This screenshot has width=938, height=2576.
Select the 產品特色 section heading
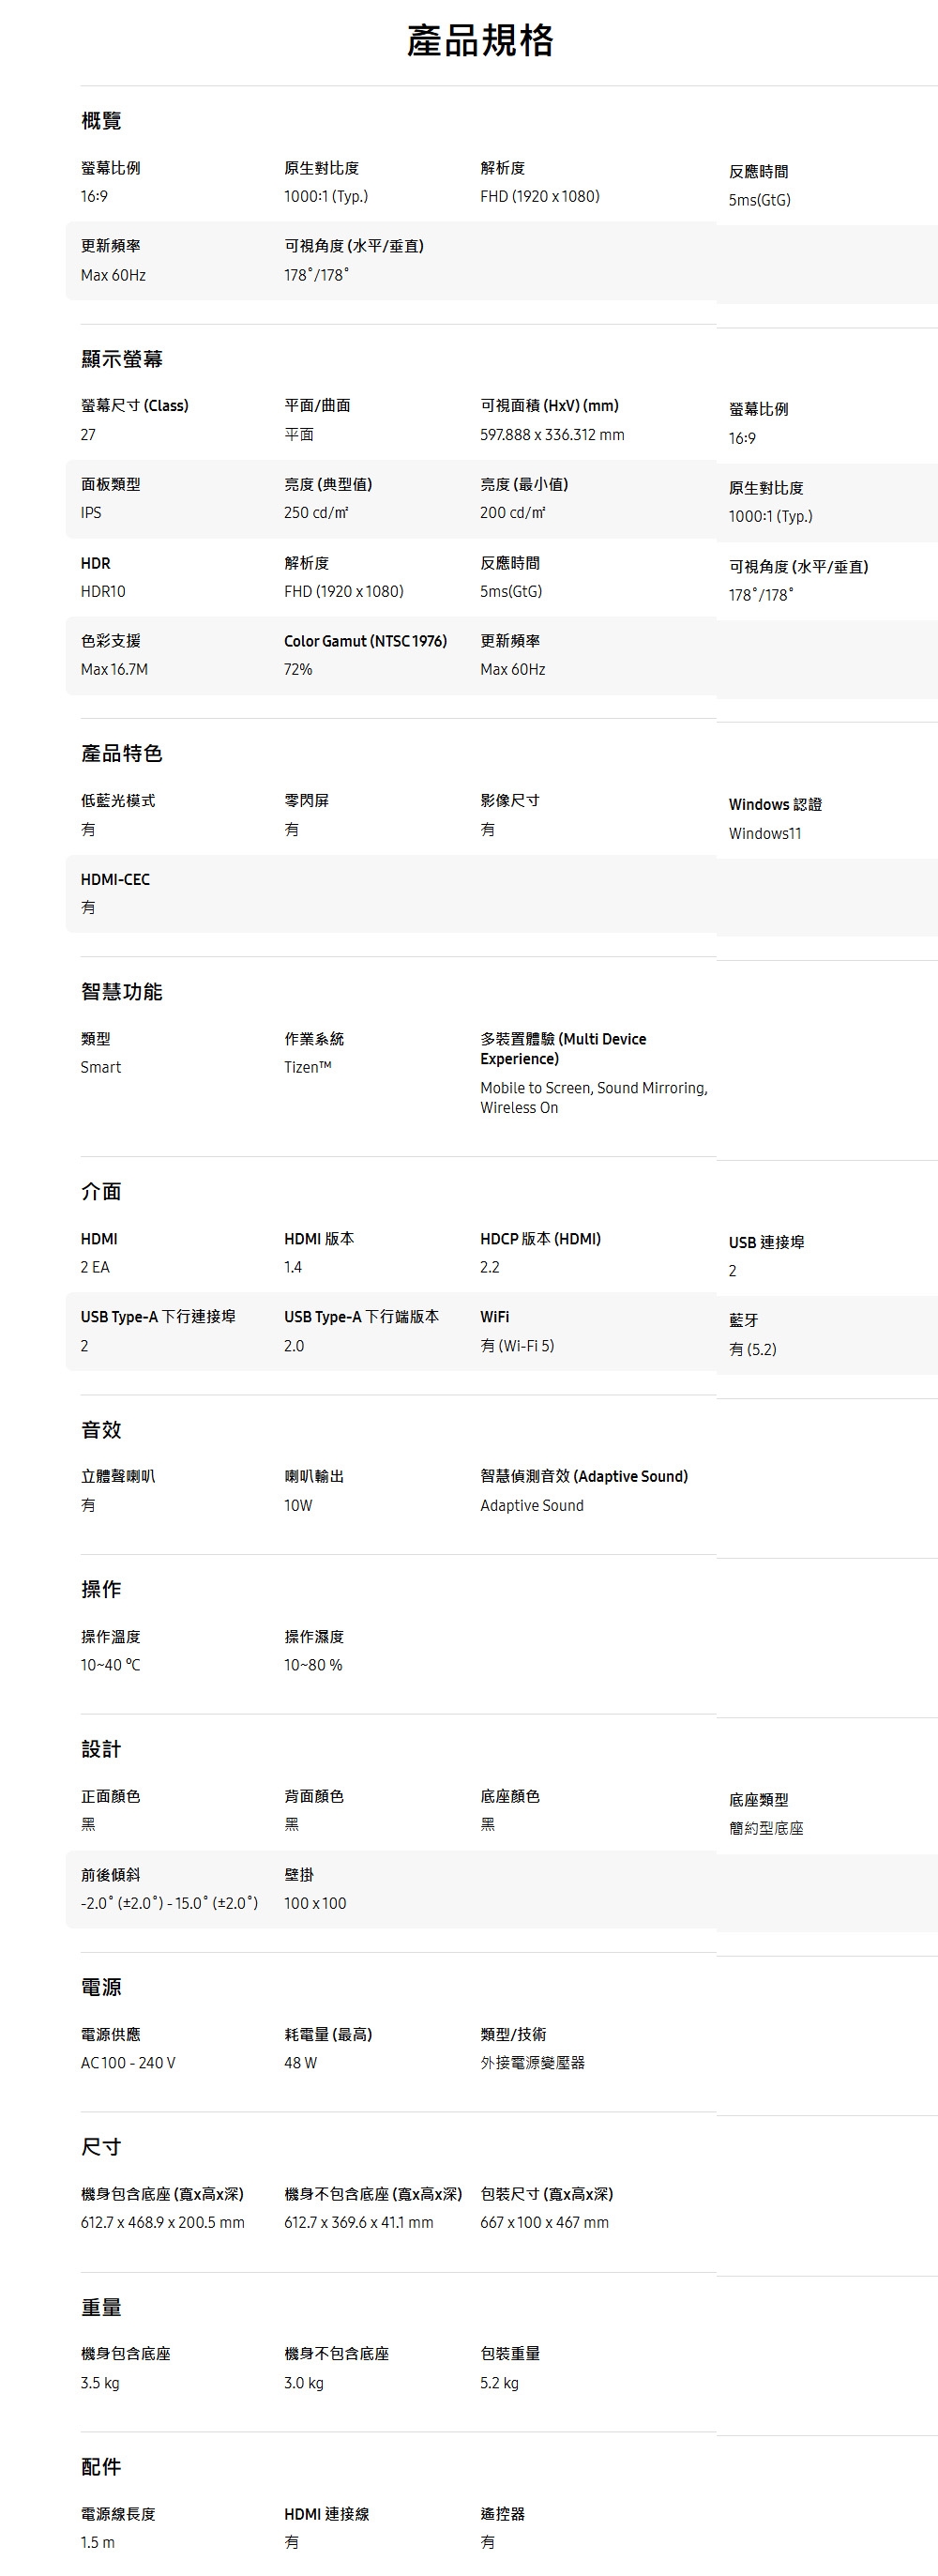pos(121,753)
